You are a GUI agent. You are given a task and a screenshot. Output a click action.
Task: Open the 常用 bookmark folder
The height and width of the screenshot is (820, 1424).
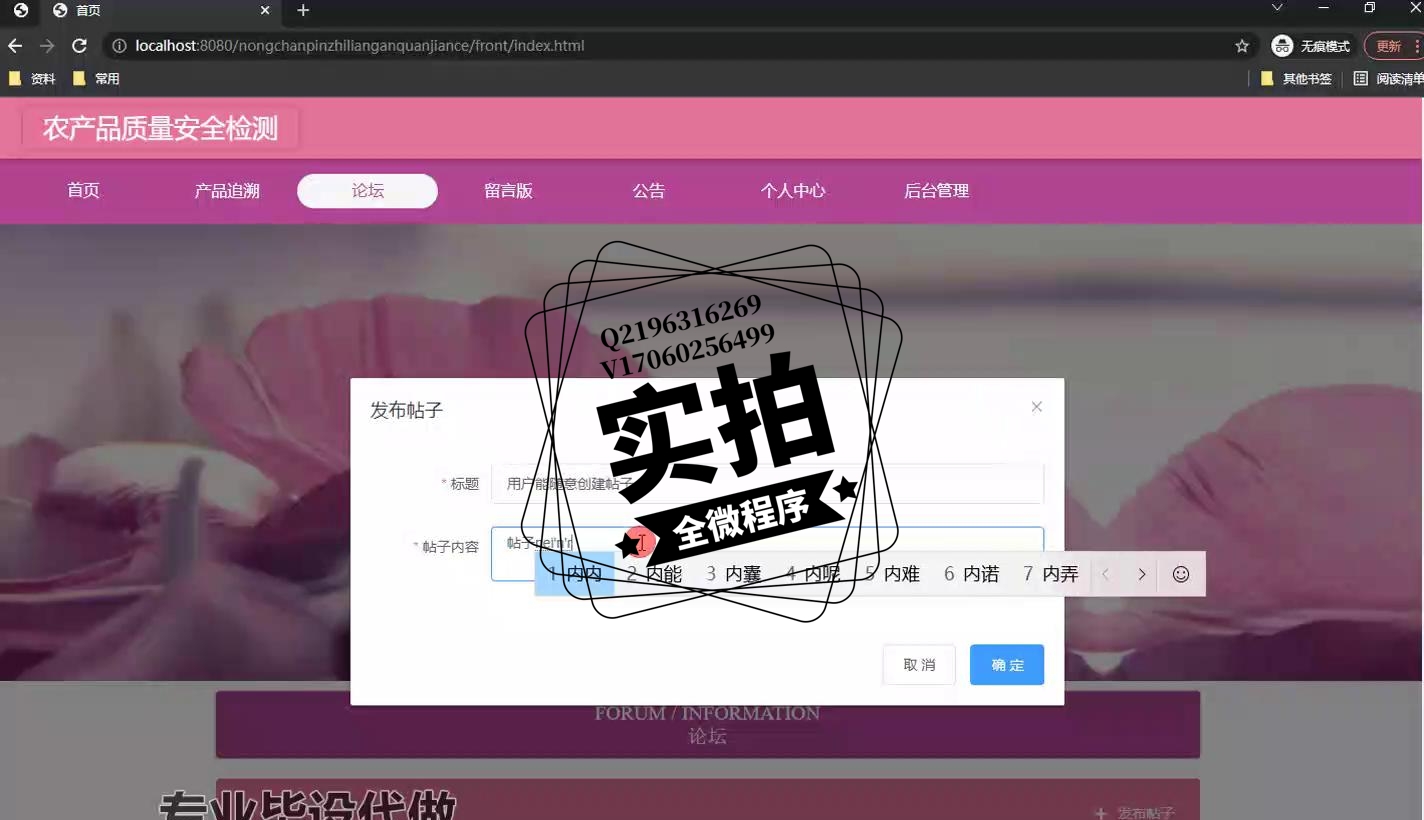tap(96, 78)
